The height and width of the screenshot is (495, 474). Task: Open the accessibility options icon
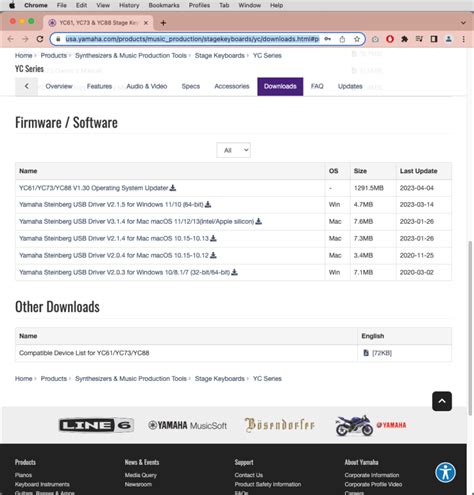tap(445, 472)
